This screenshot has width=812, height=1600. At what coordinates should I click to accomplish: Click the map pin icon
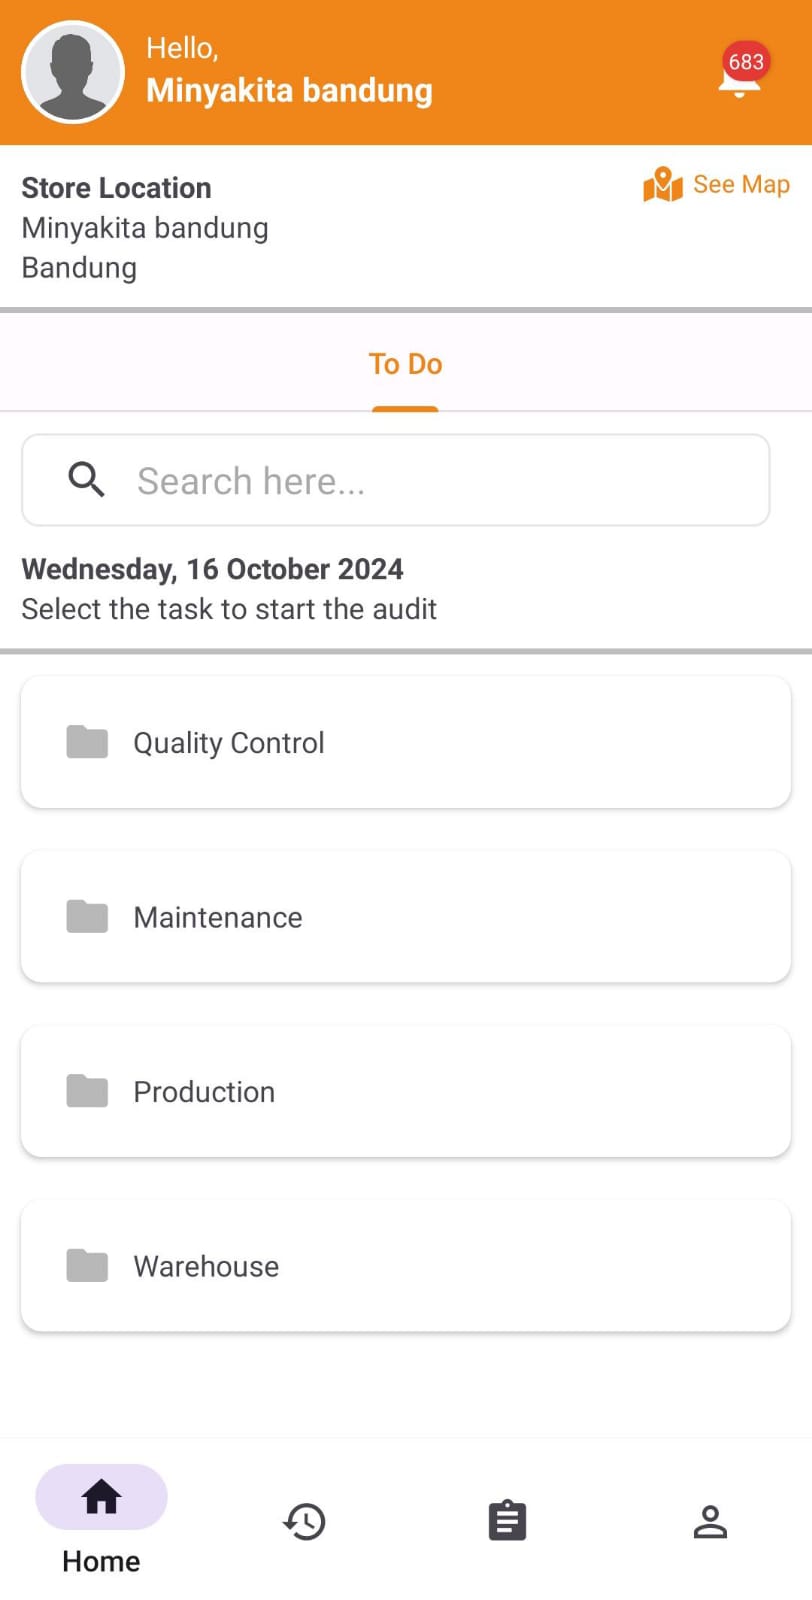tap(662, 185)
